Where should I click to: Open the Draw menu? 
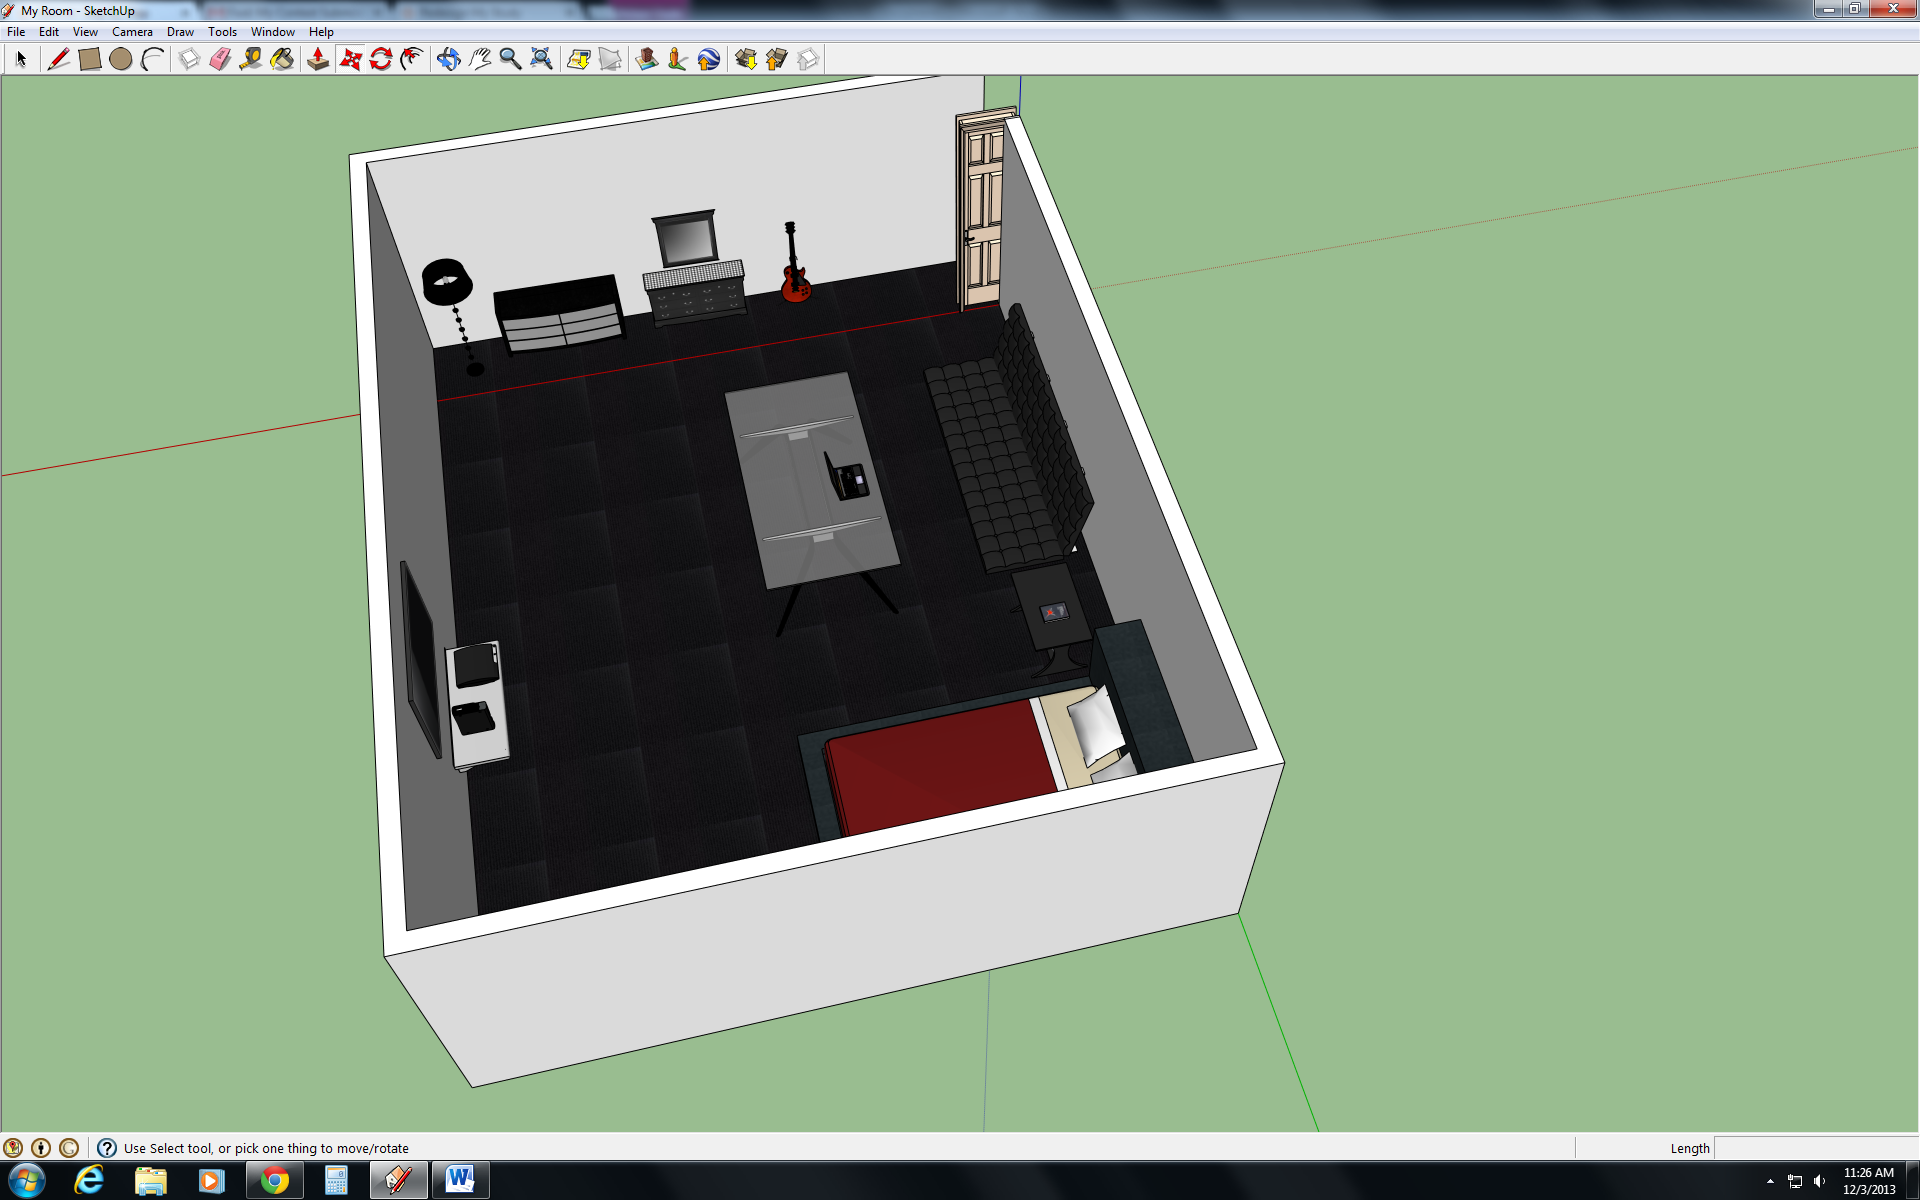(180, 32)
